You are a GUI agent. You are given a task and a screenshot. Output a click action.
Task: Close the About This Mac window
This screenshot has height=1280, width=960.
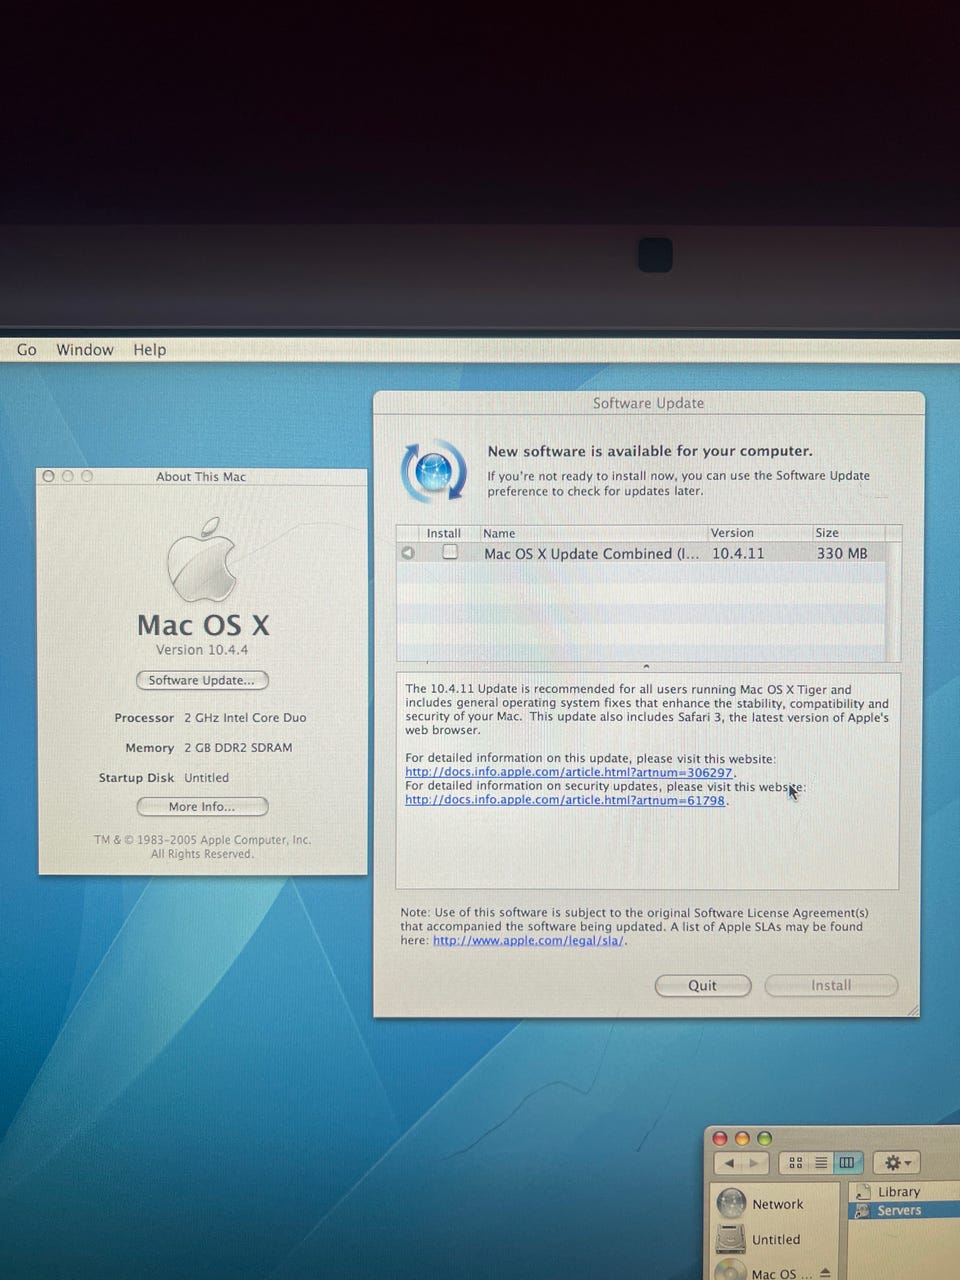[x=49, y=476]
